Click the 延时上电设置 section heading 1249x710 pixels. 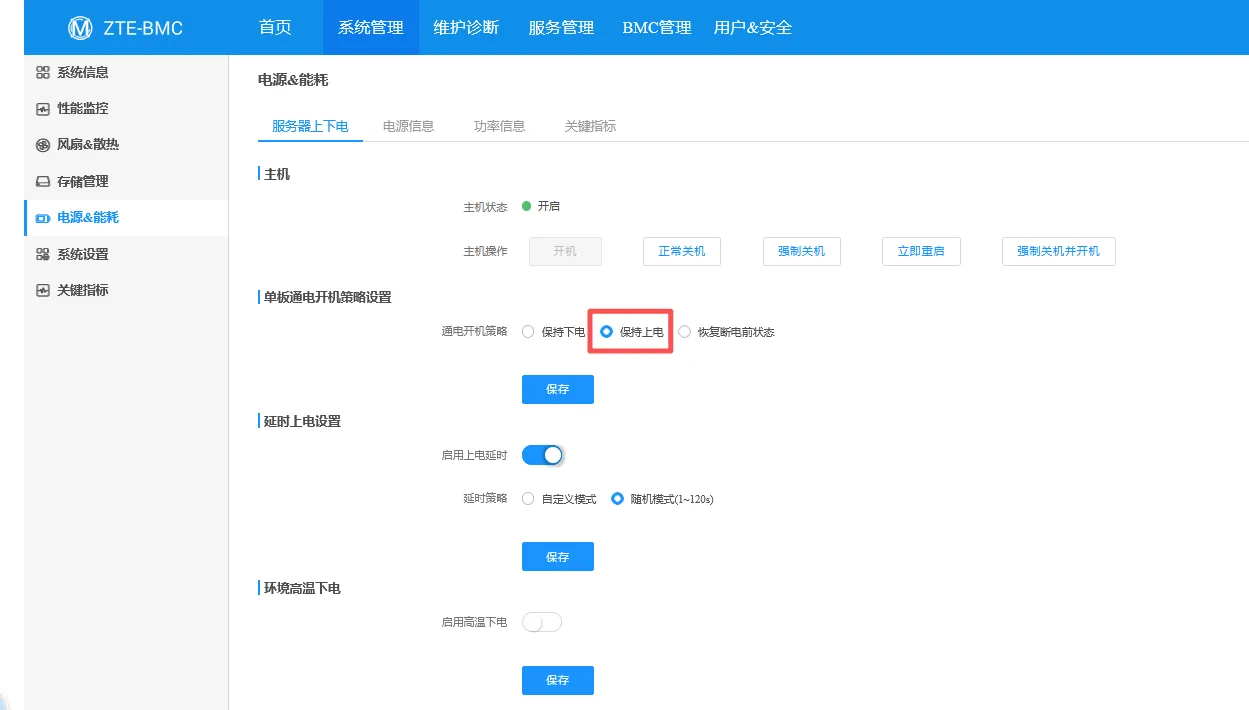click(x=302, y=421)
